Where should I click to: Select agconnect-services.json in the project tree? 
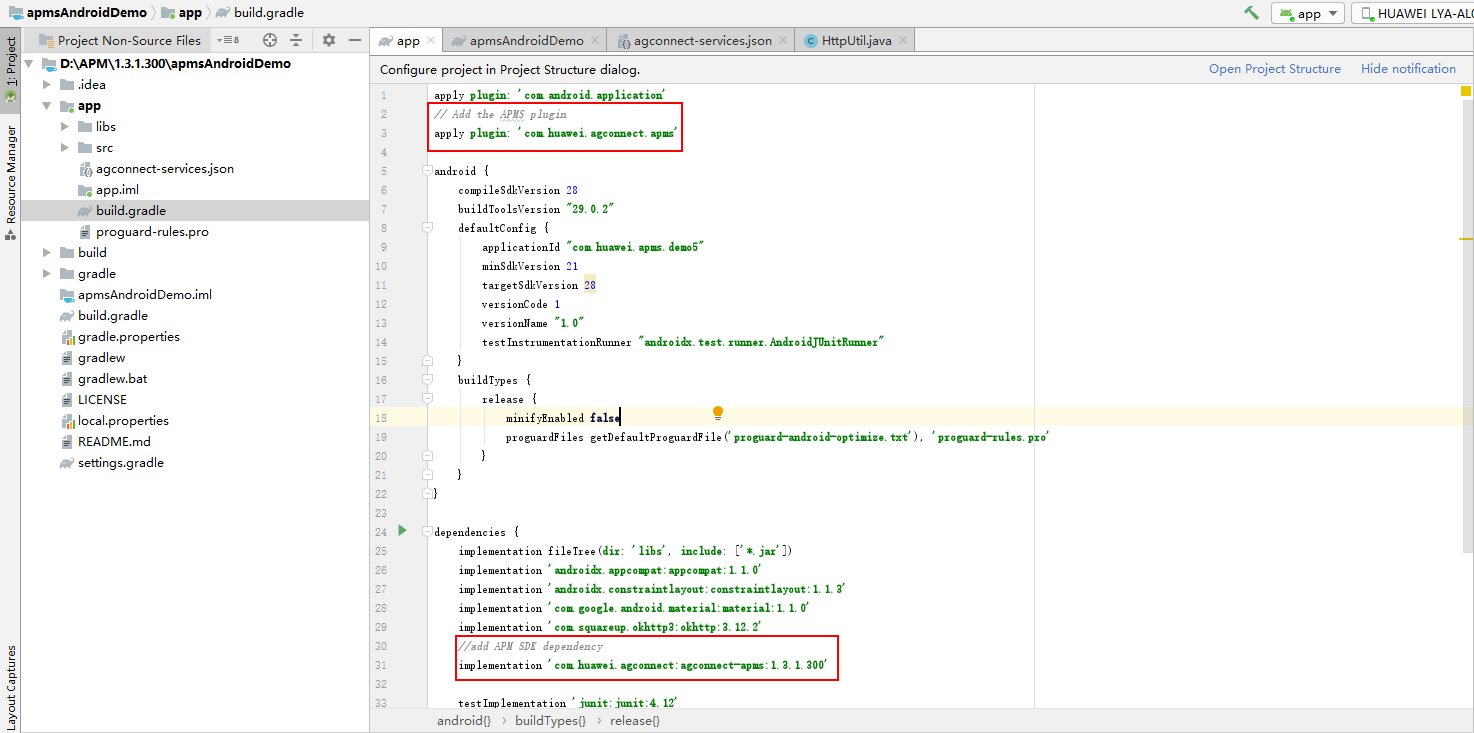pyautogui.click(x=165, y=169)
